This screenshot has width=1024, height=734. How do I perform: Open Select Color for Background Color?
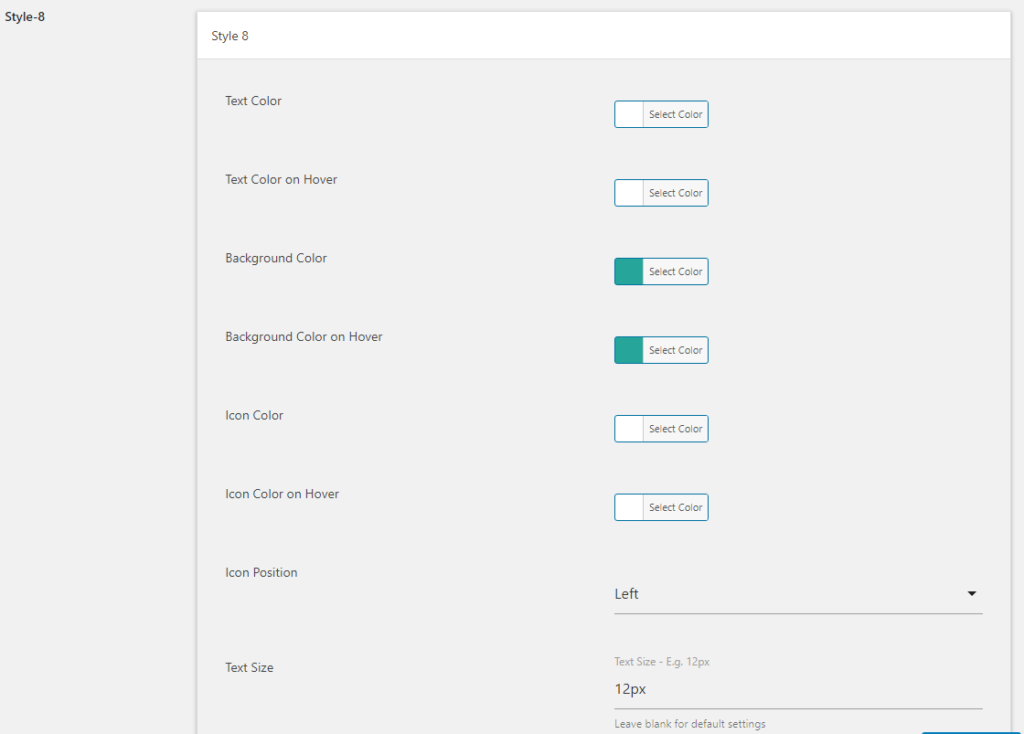[x=675, y=272]
